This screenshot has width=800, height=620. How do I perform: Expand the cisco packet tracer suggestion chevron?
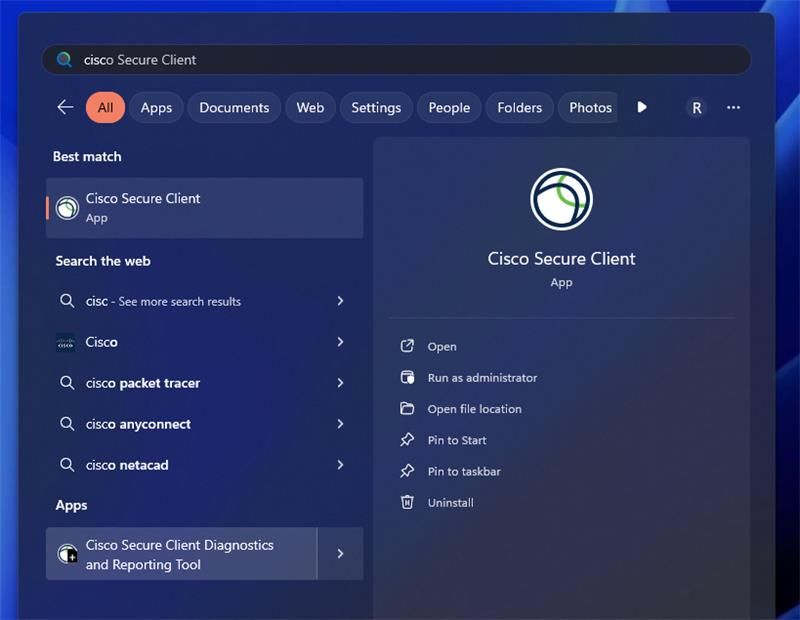coord(340,383)
